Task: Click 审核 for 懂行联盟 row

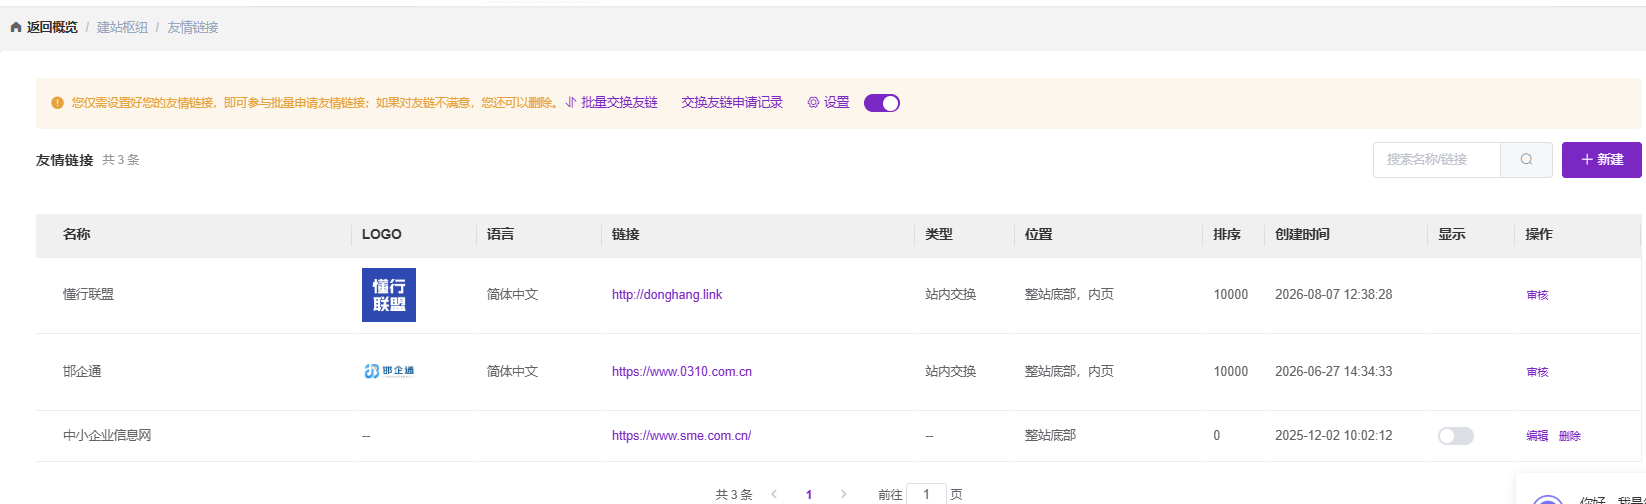Action: pos(1537,296)
